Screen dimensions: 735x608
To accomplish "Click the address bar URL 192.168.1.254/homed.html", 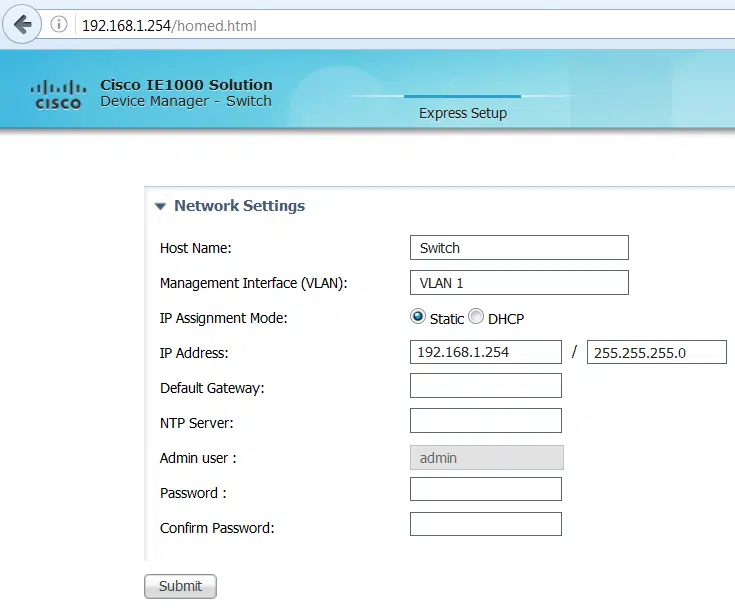I will 169,26.
